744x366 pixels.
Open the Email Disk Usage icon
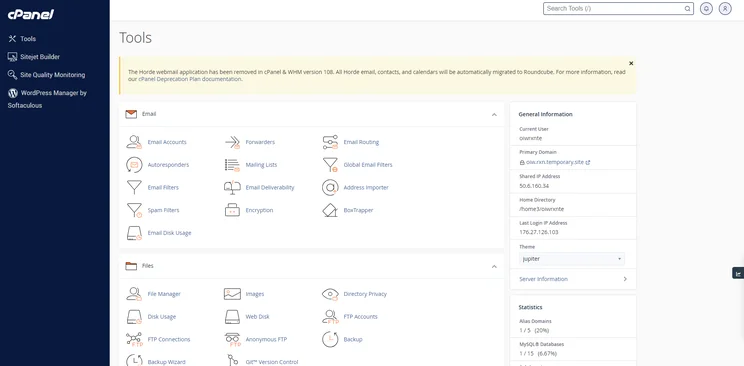(x=134, y=233)
